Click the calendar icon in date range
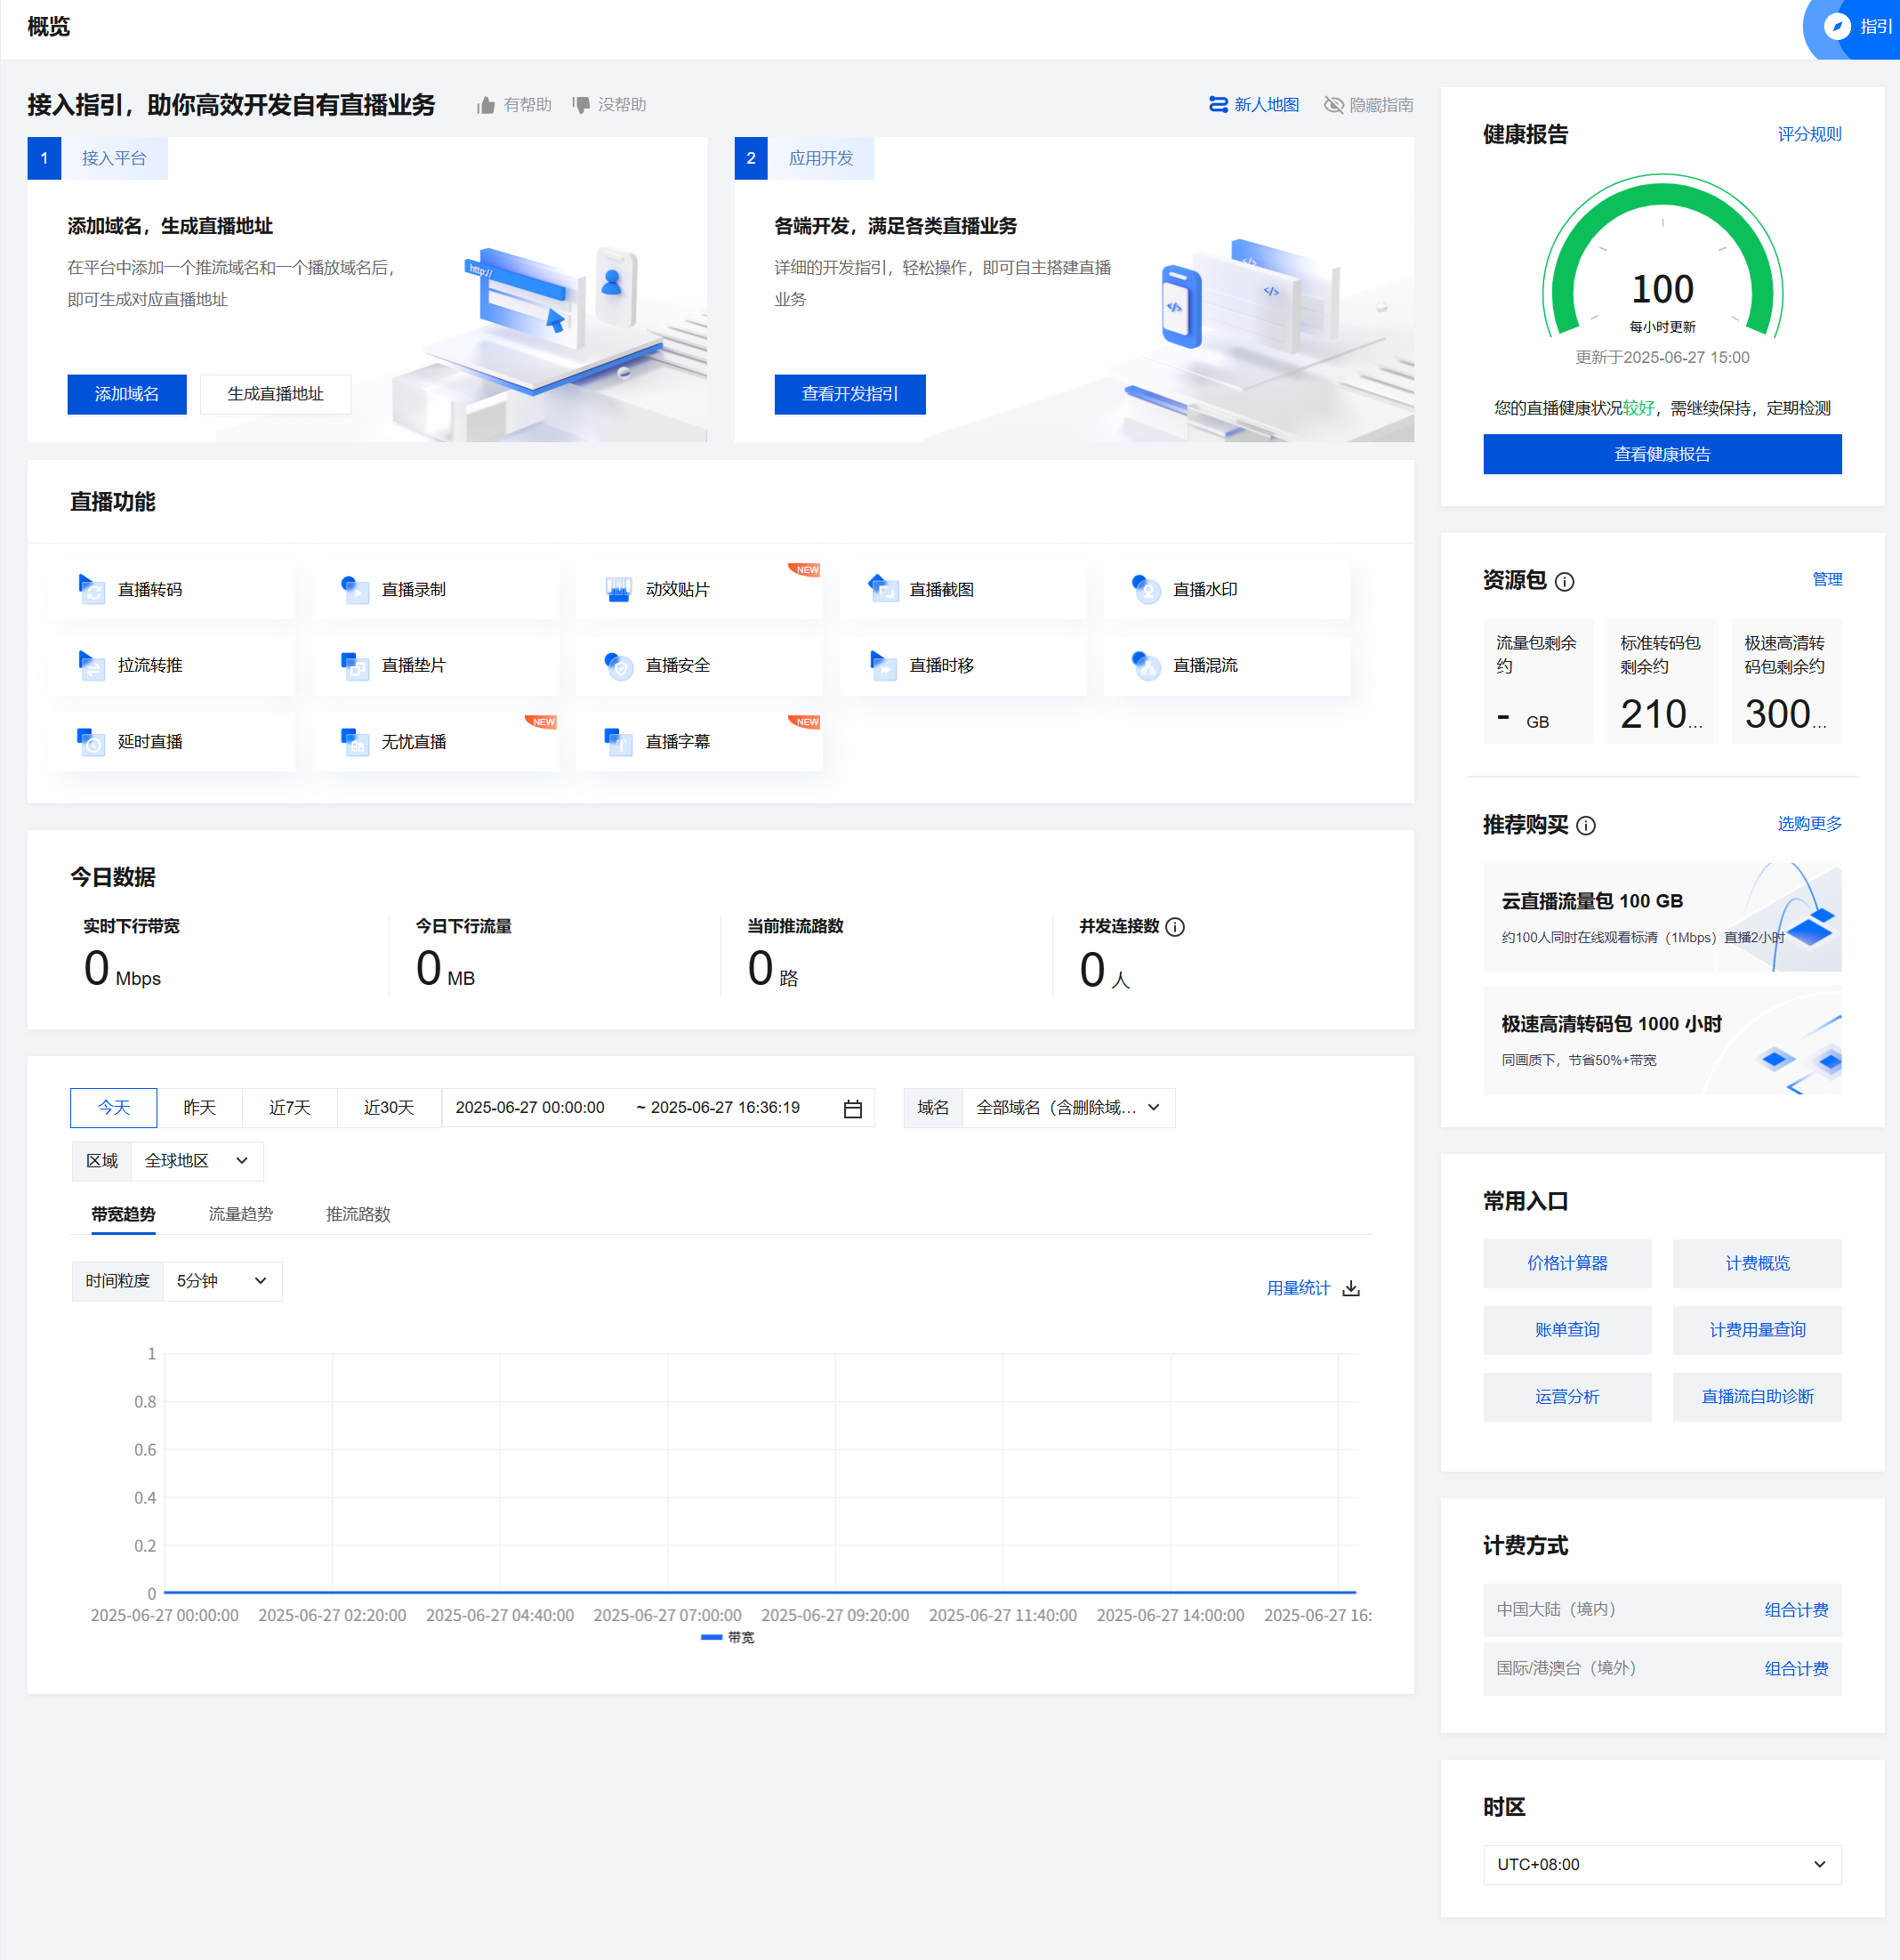Viewport: 1900px width, 1960px height. tap(852, 1108)
